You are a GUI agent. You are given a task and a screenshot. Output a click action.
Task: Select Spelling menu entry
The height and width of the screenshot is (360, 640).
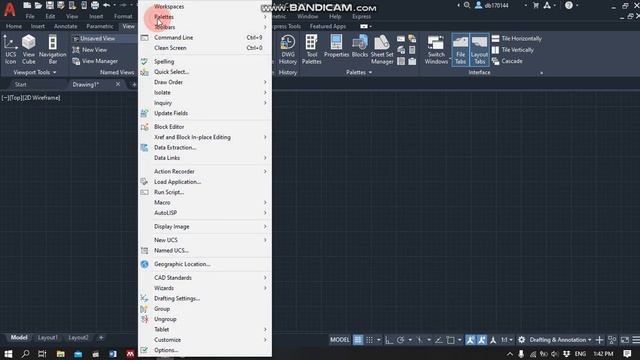coord(205,61)
